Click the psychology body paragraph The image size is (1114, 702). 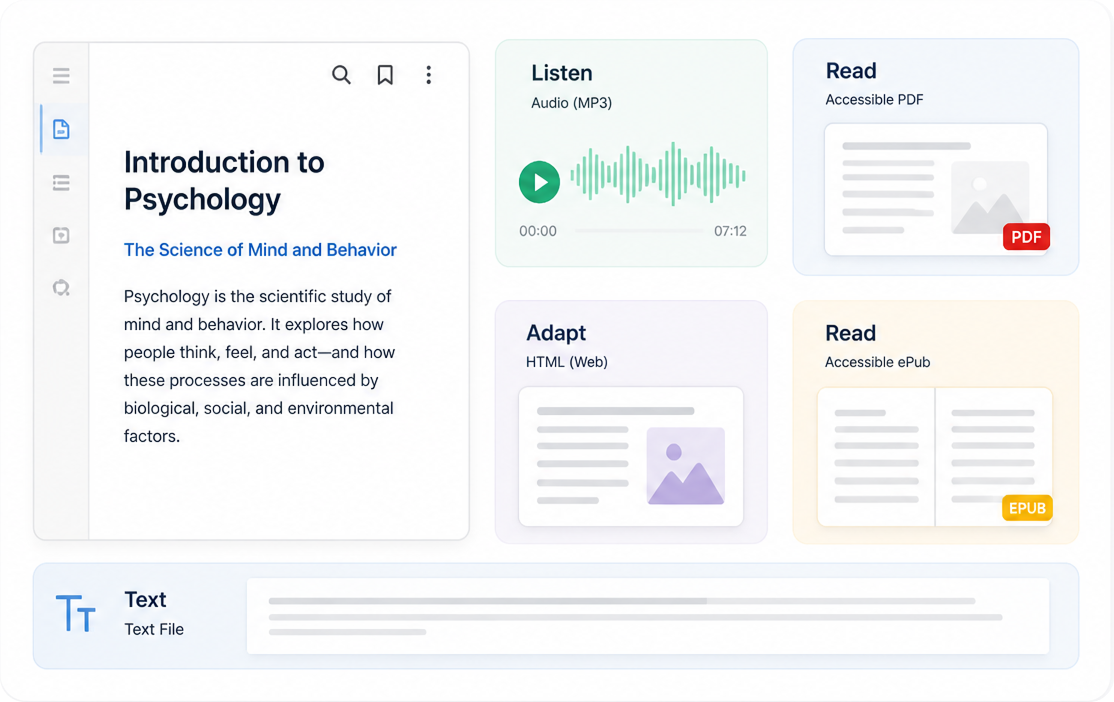click(x=259, y=366)
